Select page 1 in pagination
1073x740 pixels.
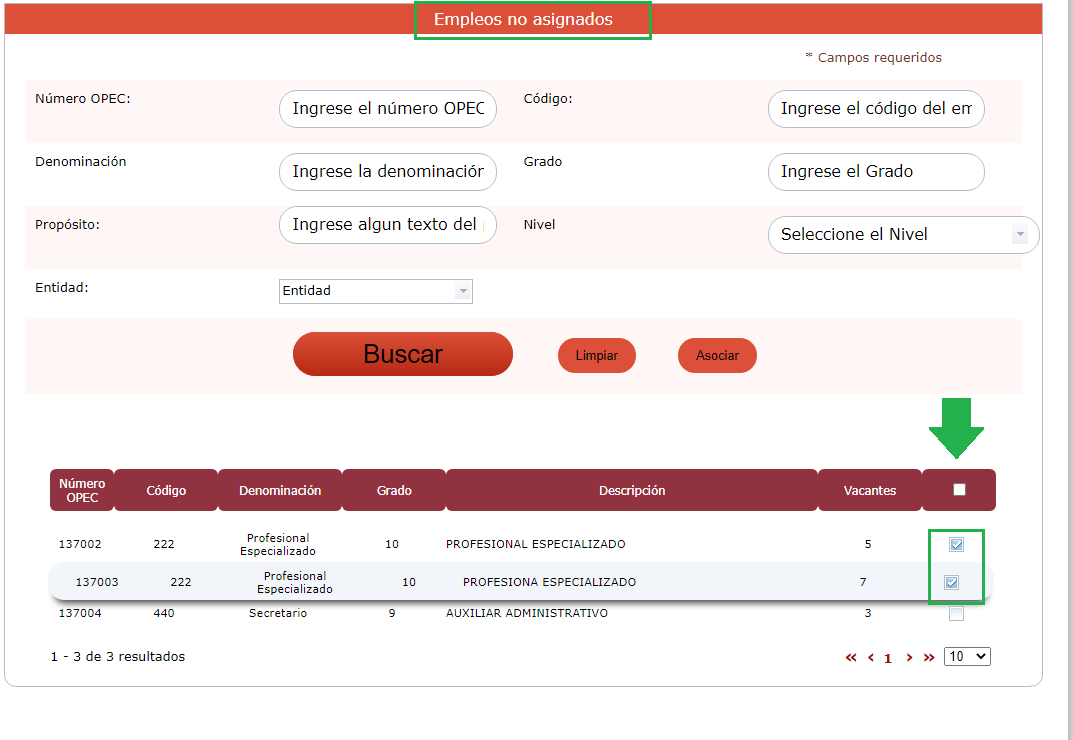pyautogui.click(x=887, y=658)
